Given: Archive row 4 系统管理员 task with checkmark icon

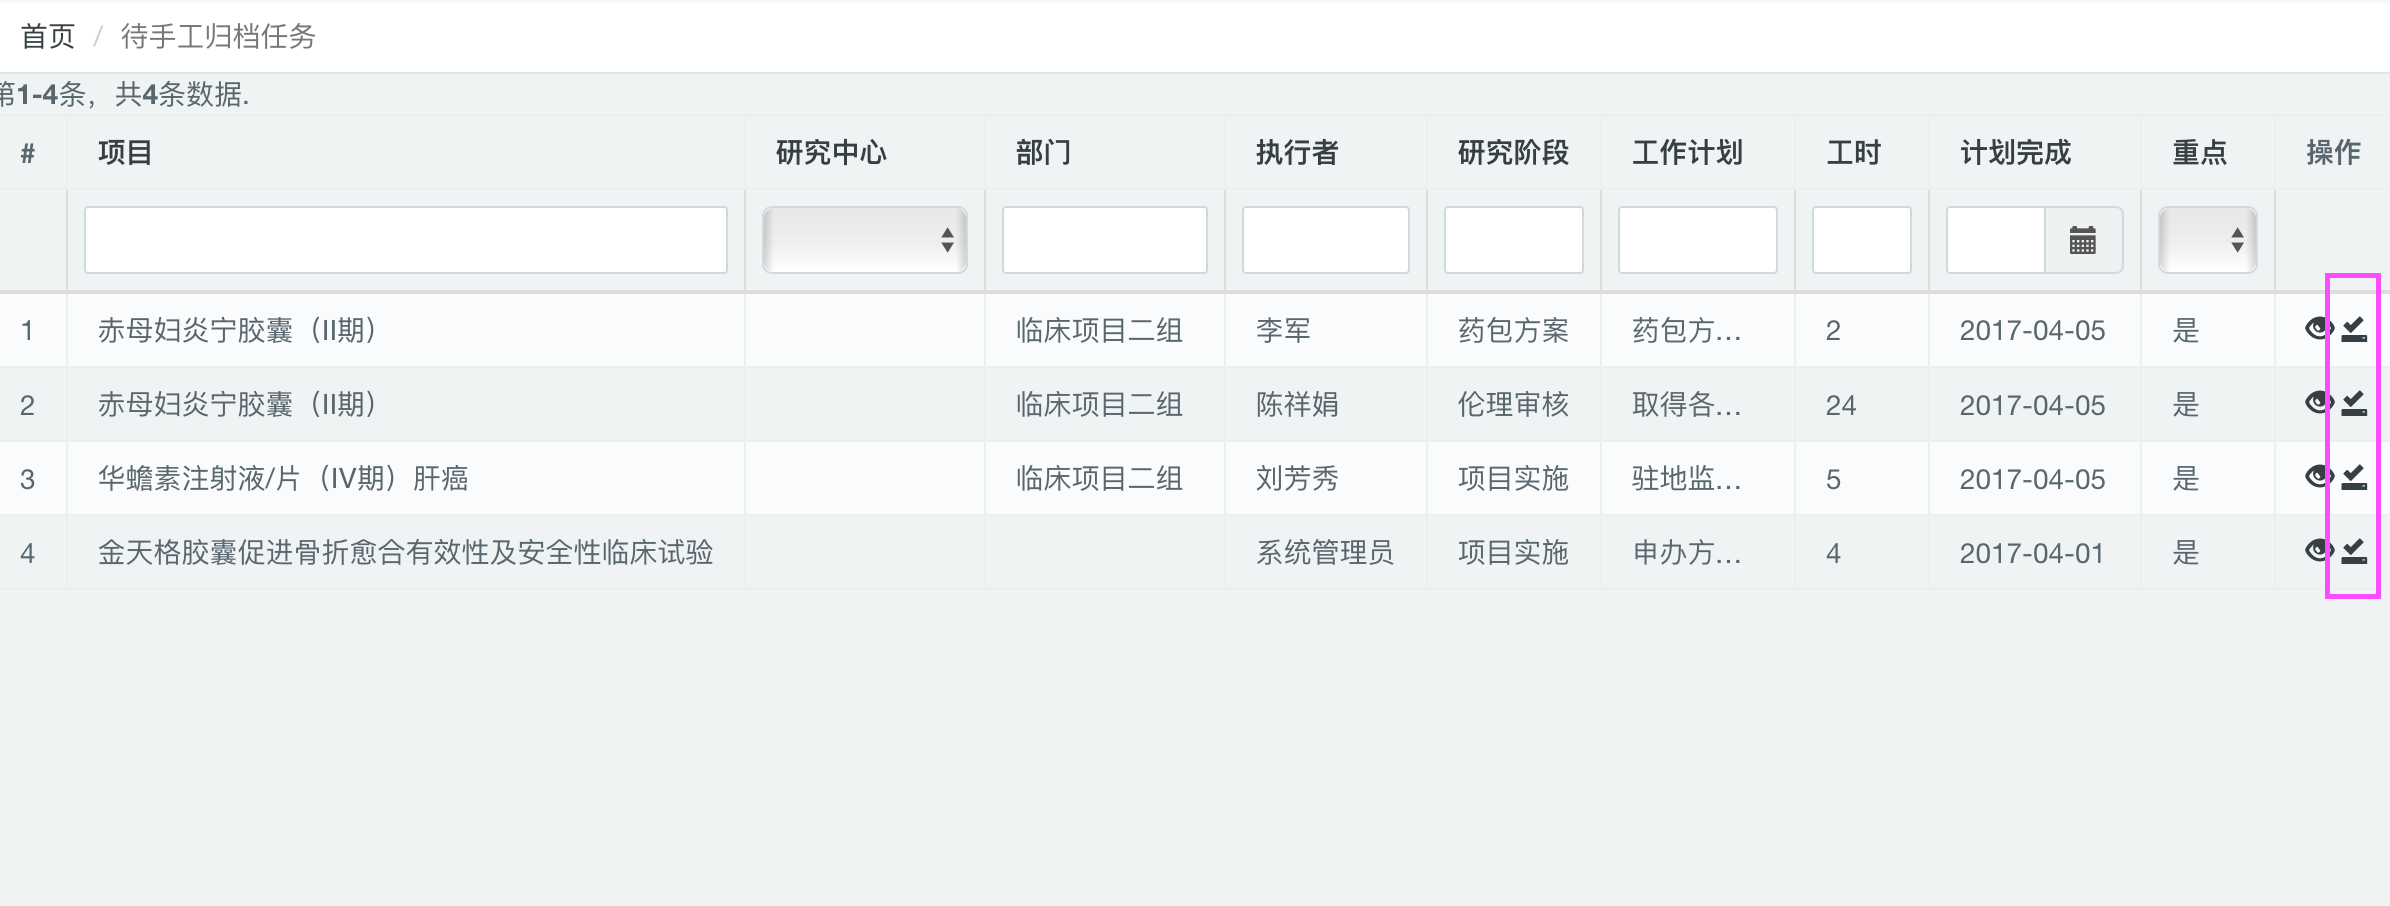Looking at the screenshot, I should (2354, 550).
